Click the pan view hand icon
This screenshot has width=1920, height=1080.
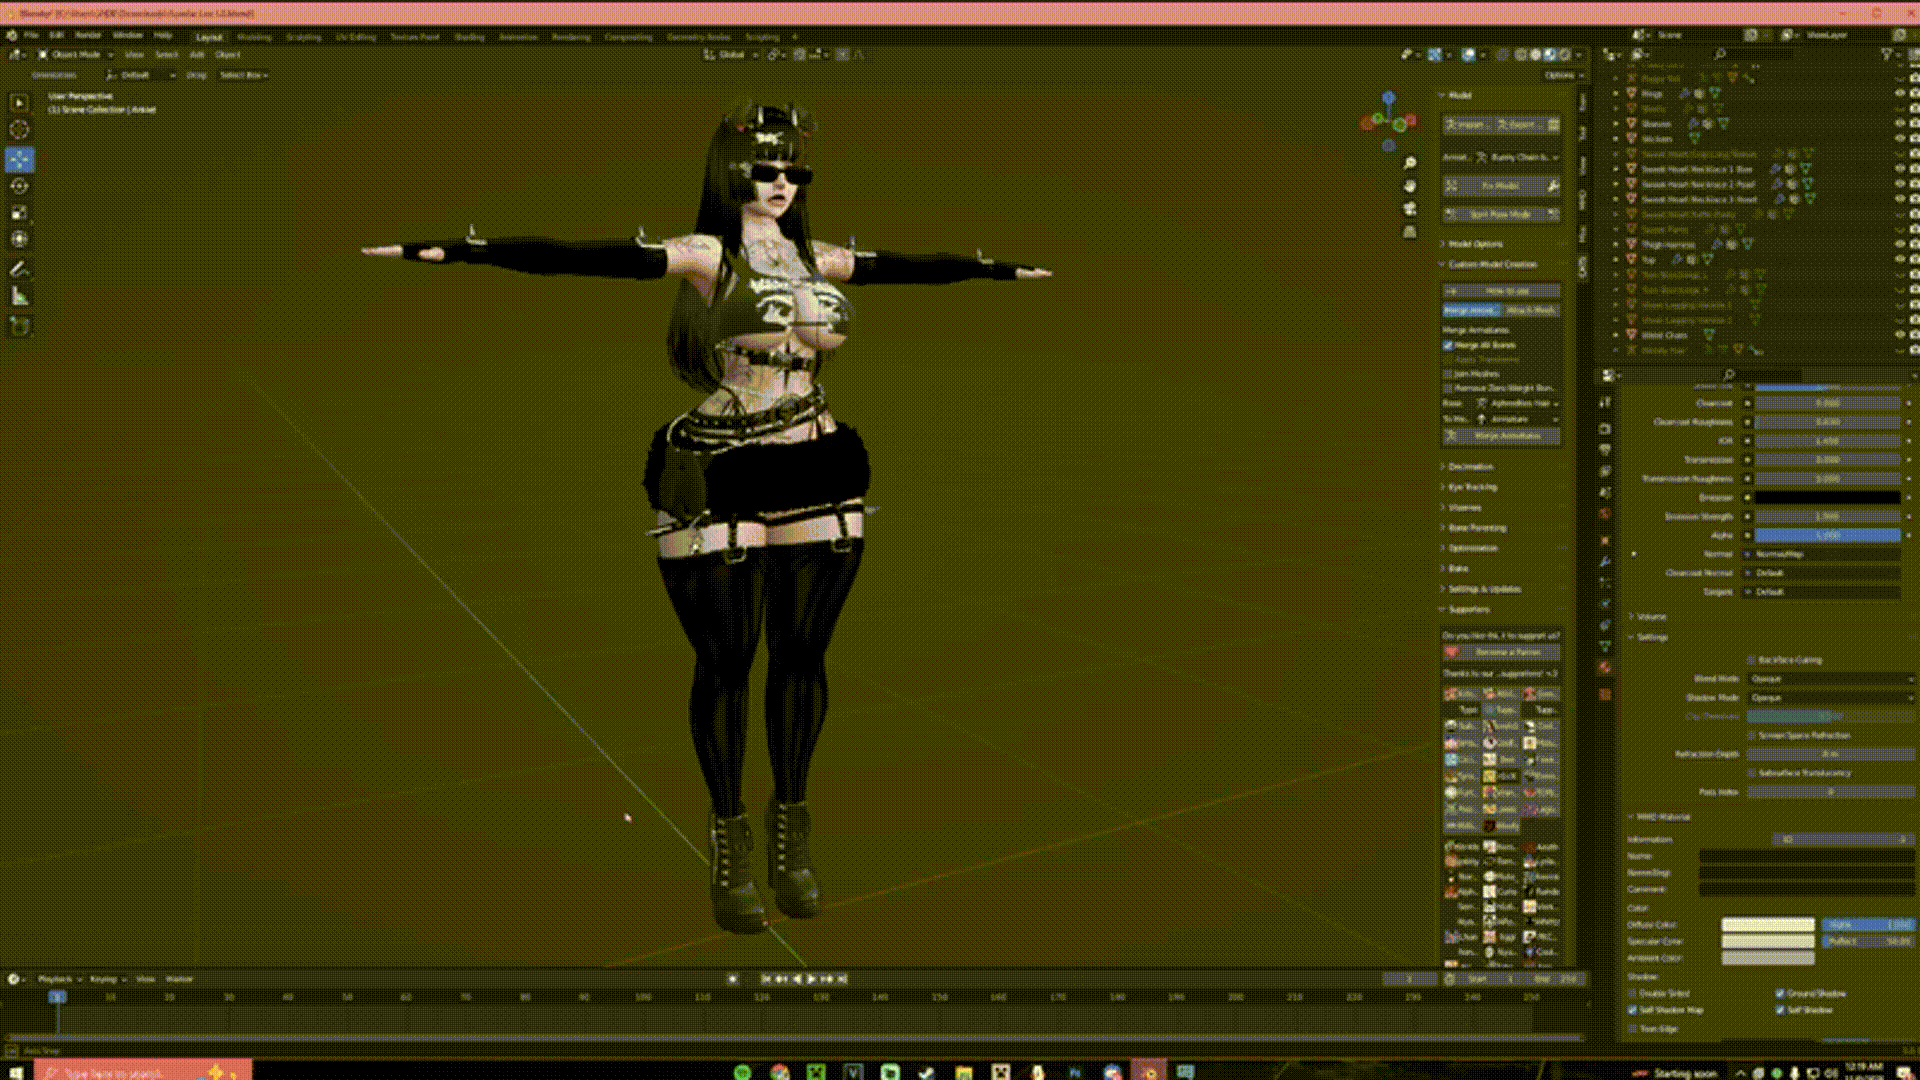(x=1410, y=186)
